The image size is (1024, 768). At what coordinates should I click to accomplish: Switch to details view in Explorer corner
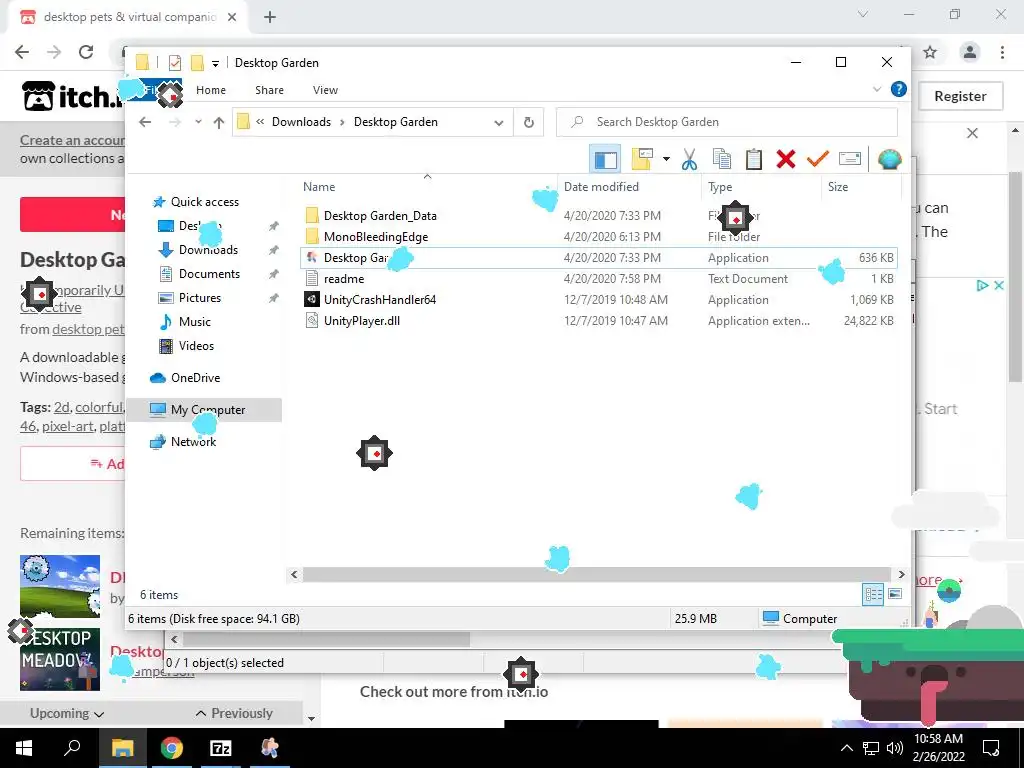tap(873, 594)
